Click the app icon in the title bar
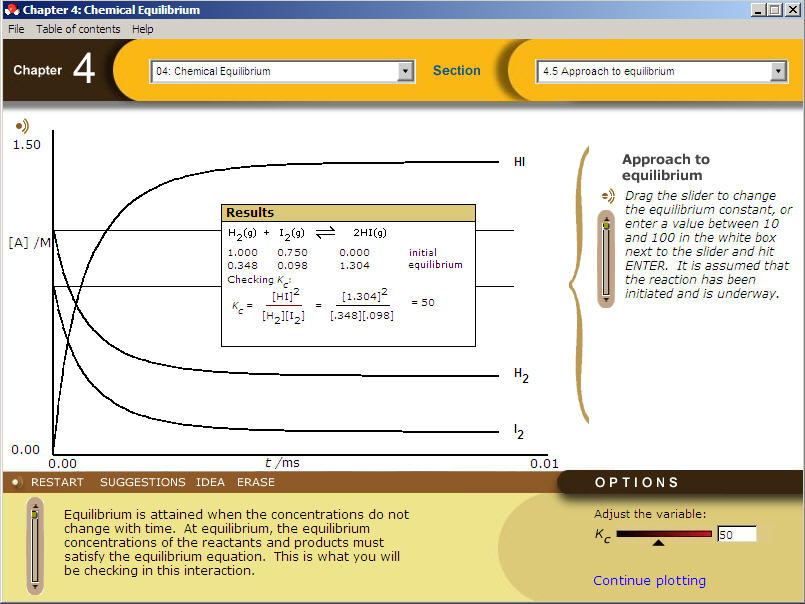Viewport: 805px width, 604px height. pyautogui.click(x=11, y=10)
